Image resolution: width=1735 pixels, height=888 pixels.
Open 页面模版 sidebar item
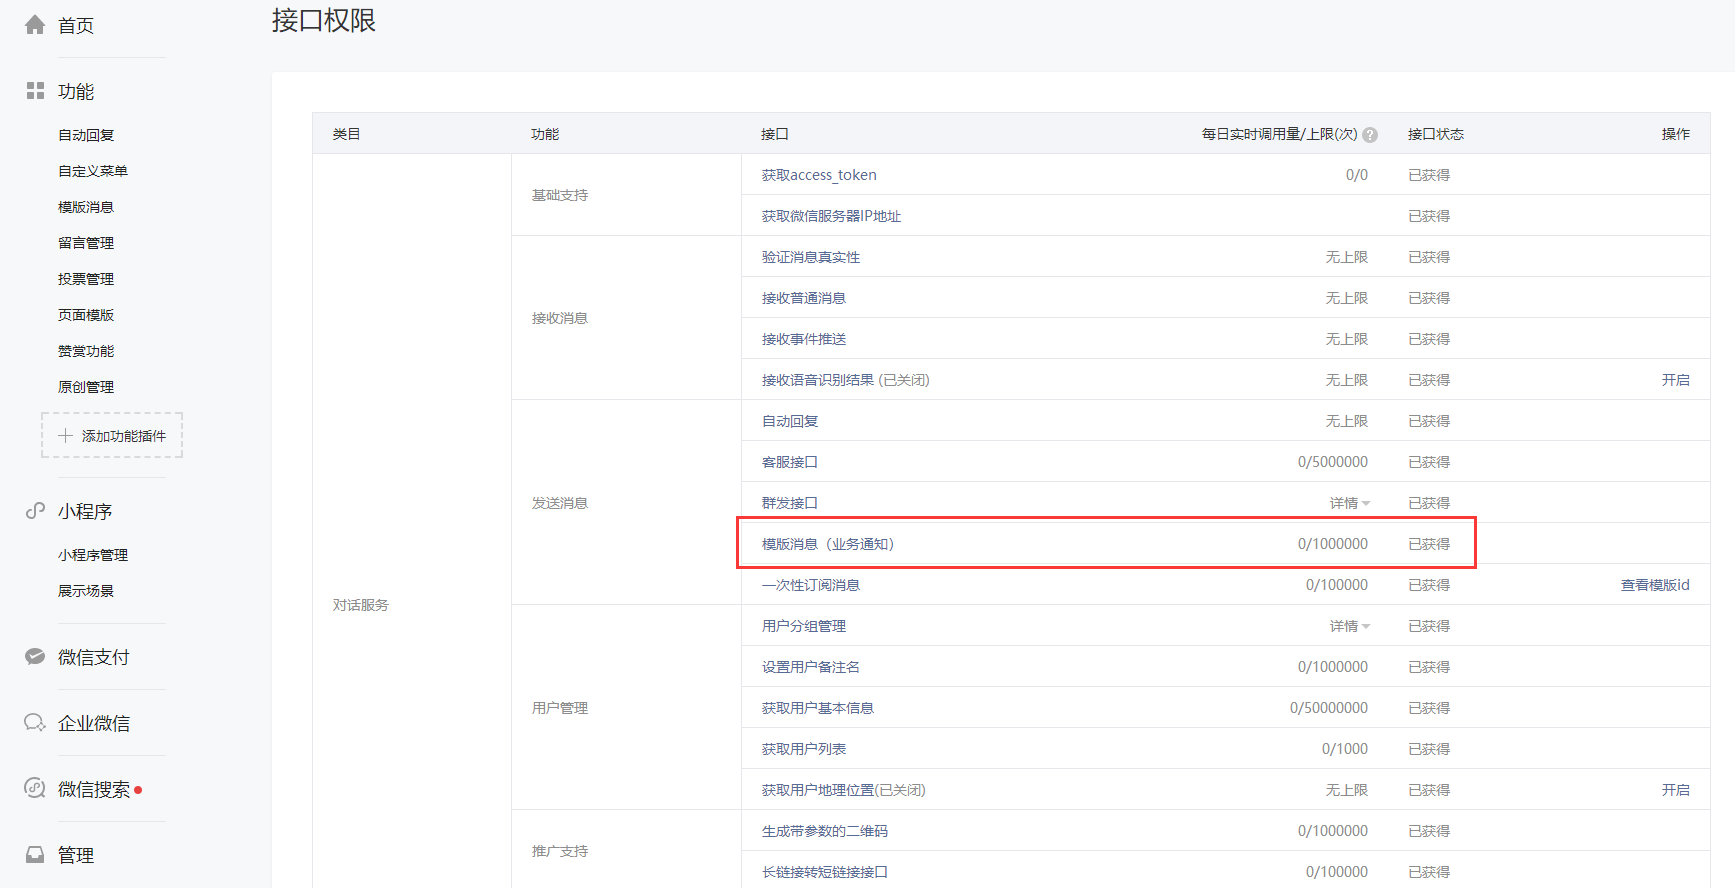pos(86,315)
